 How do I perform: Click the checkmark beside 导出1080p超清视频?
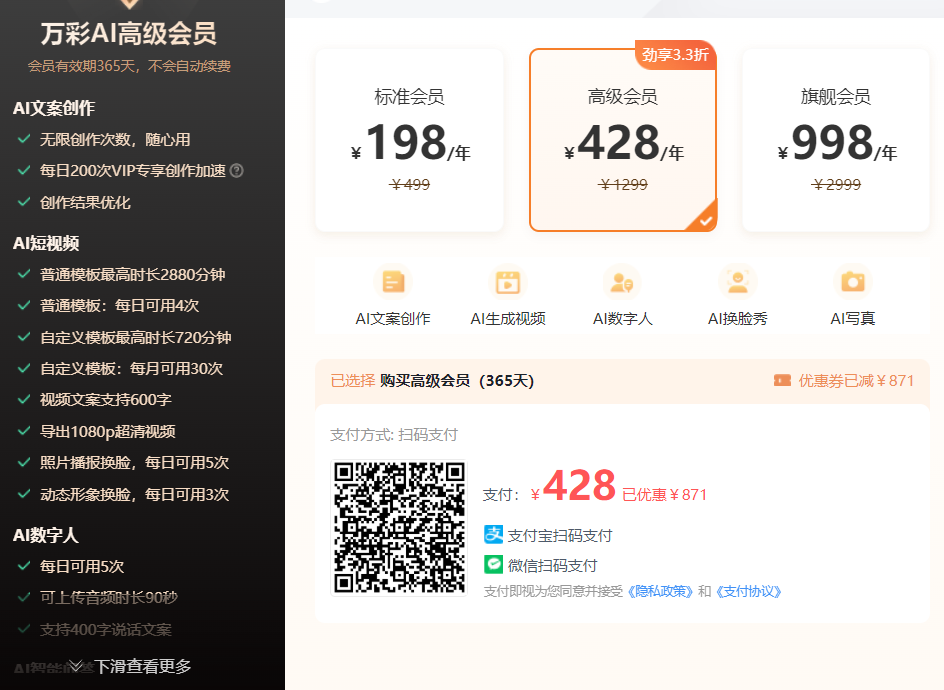click(24, 430)
